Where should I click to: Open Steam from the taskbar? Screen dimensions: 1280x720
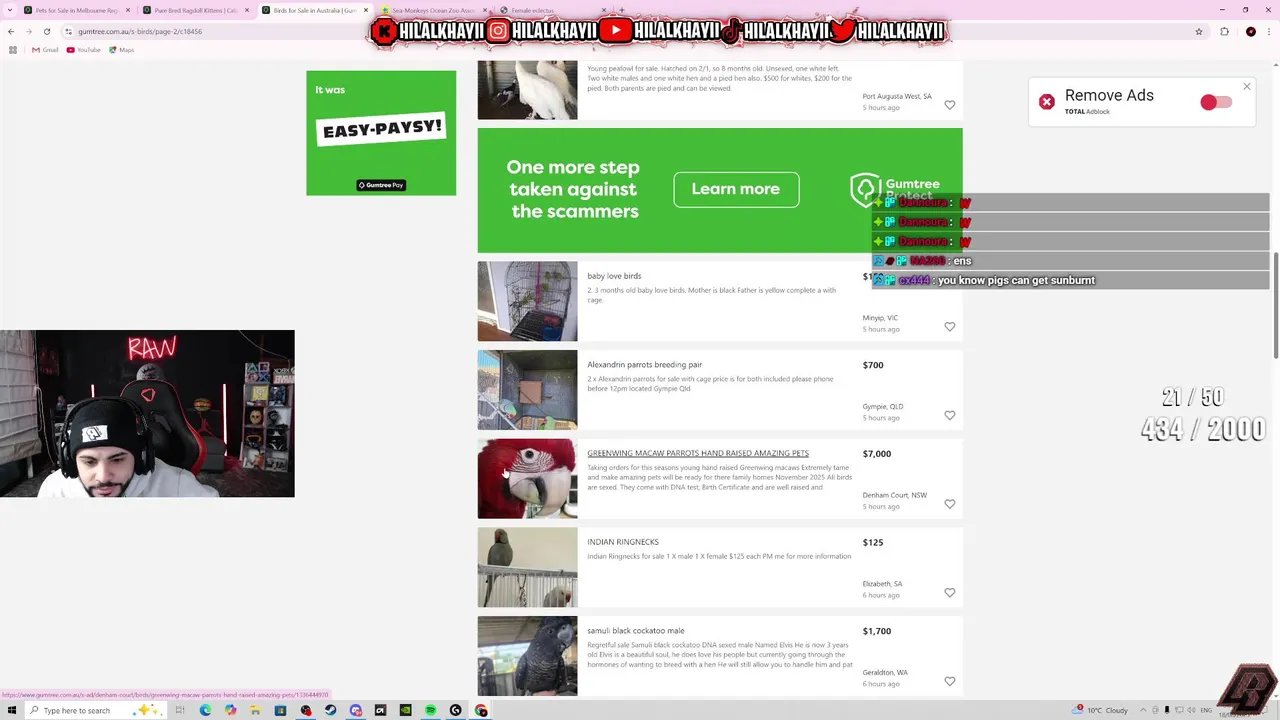tap(330, 710)
